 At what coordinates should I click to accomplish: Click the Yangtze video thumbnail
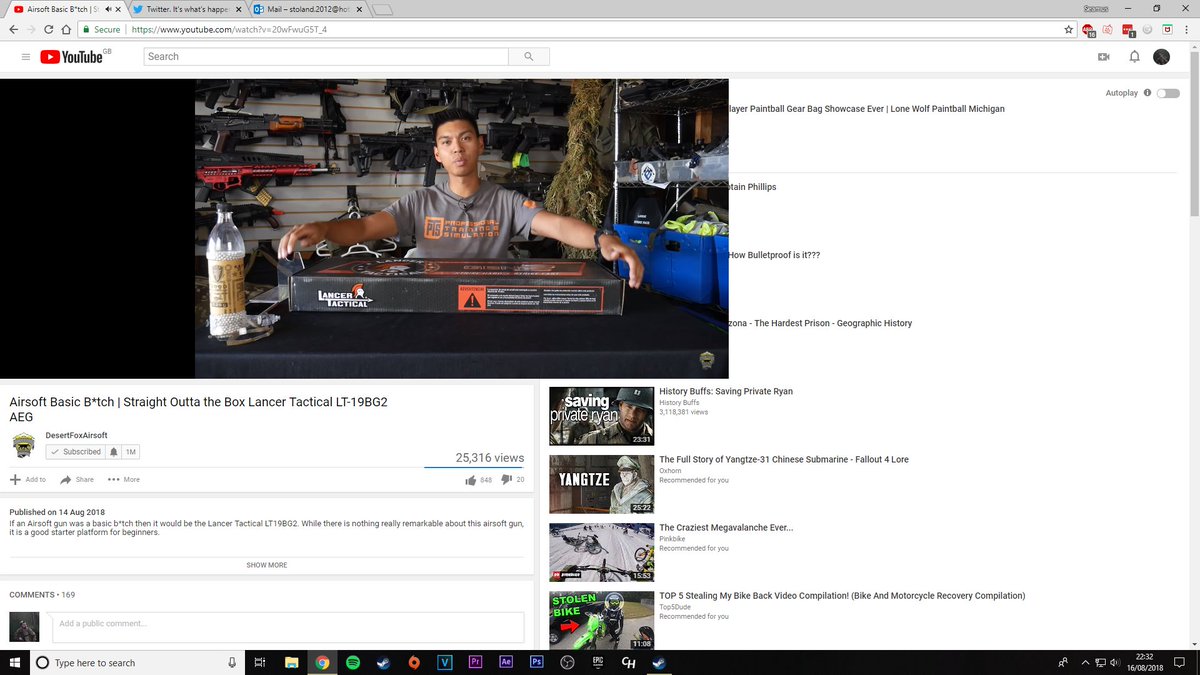click(602, 484)
